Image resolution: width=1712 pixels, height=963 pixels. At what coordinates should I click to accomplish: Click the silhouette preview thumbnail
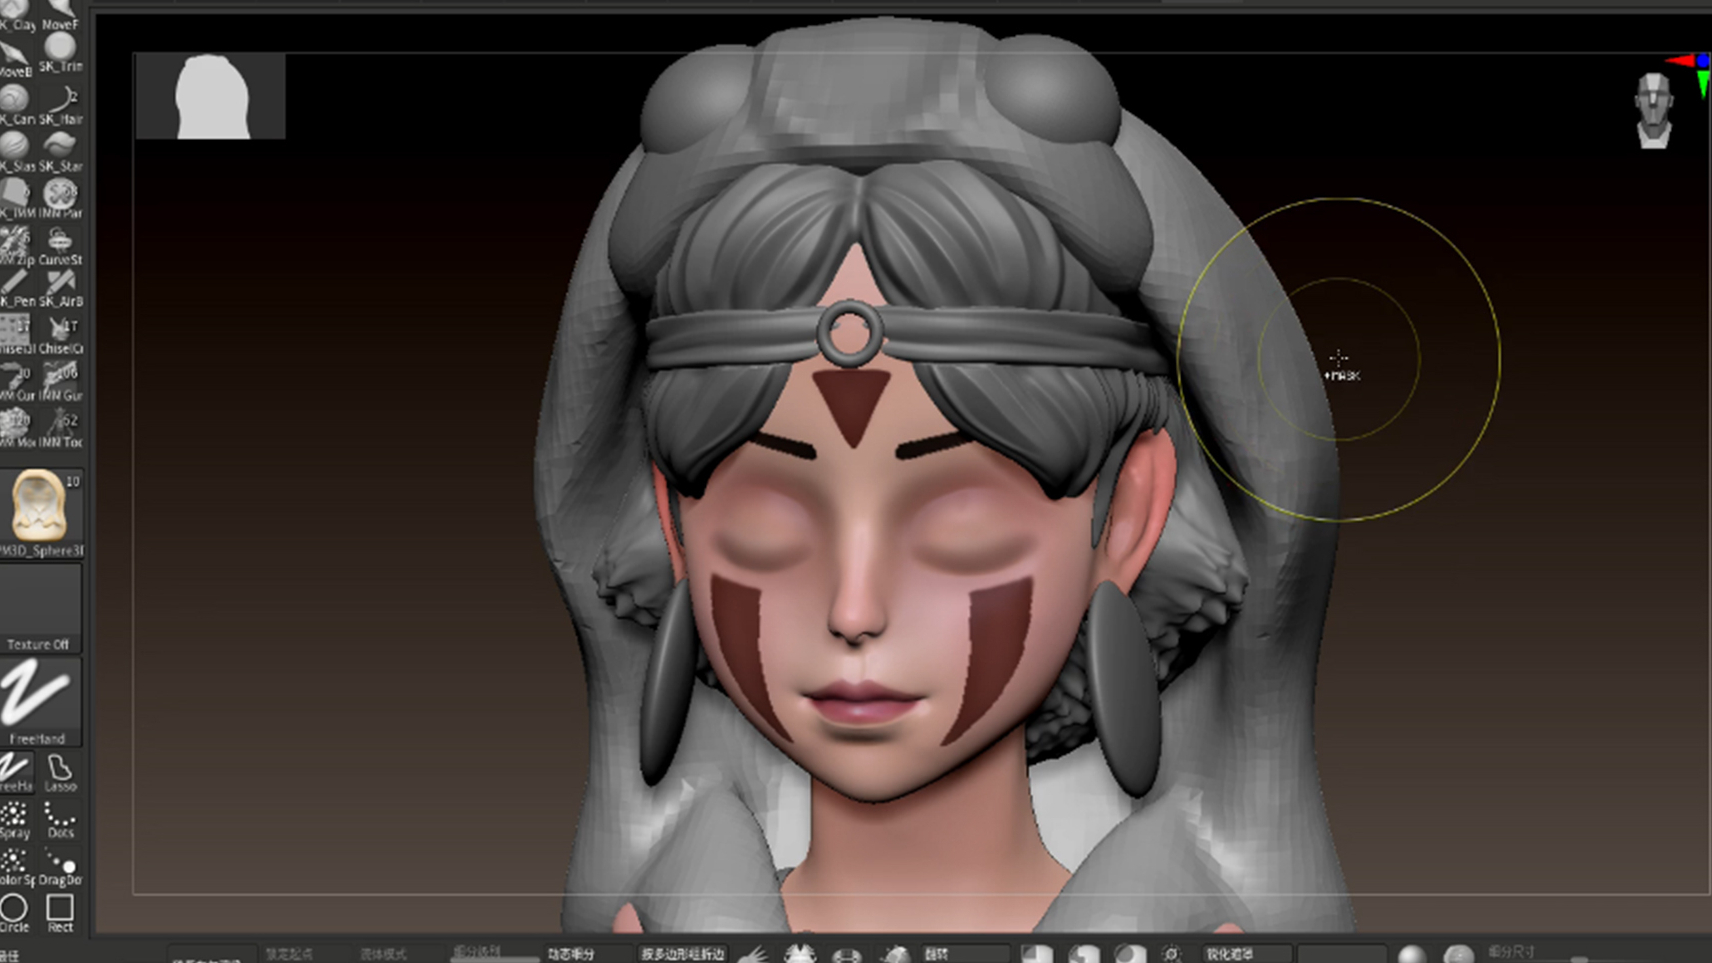click(210, 96)
